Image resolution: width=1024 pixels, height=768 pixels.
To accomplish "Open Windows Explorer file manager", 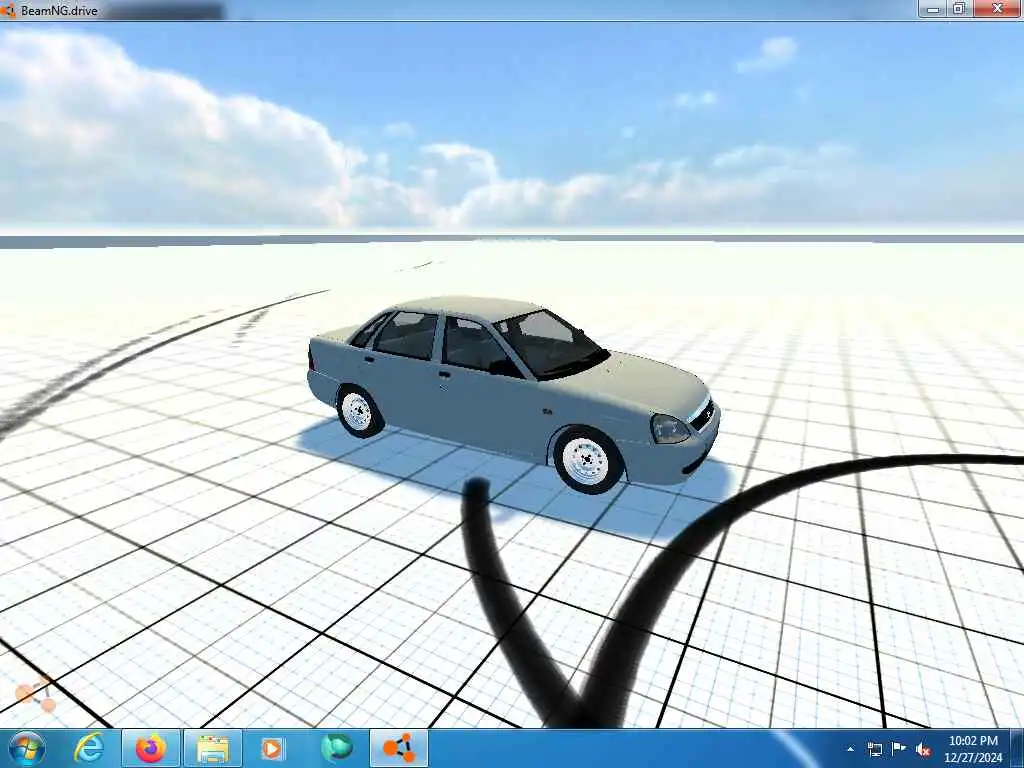I will click(x=213, y=748).
